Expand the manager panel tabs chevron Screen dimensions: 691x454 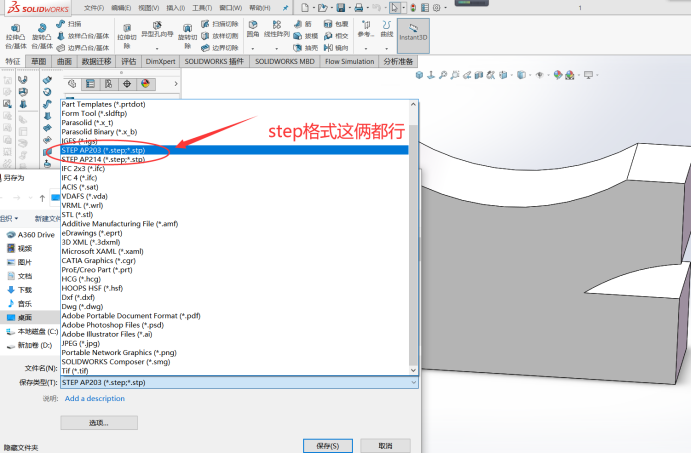pos(176,84)
